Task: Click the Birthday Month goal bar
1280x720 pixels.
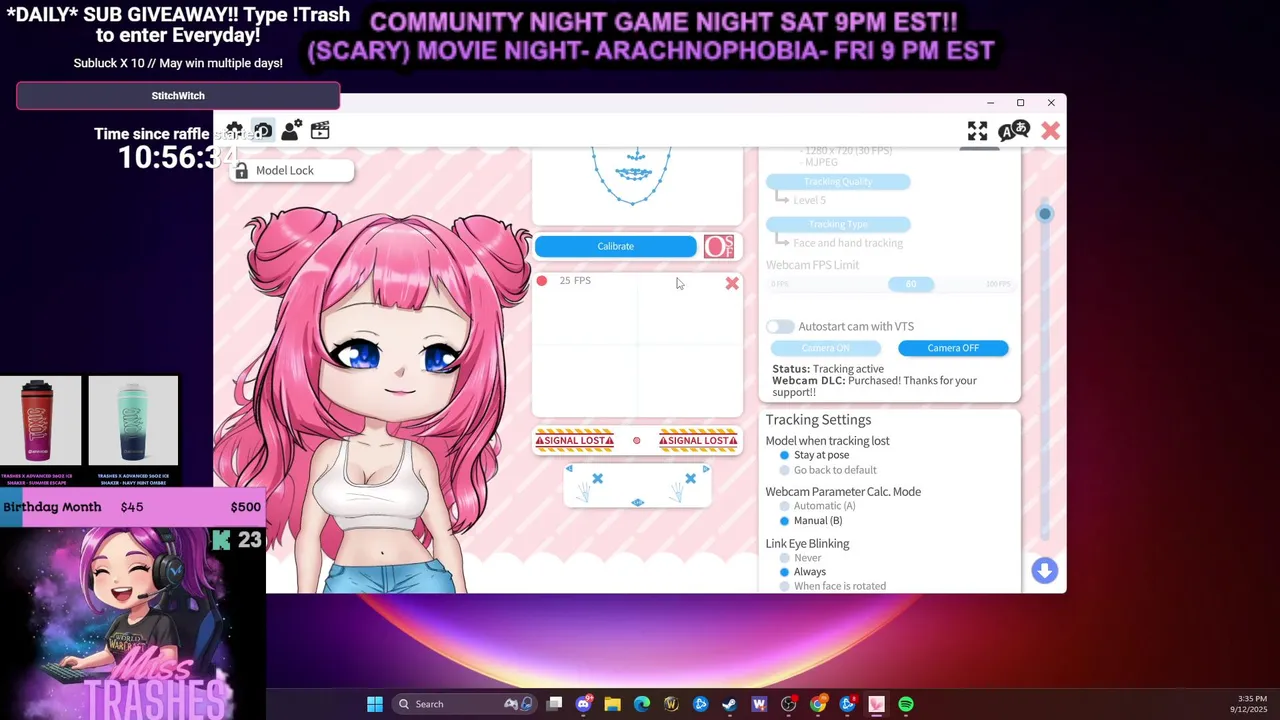Action: pos(133,507)
